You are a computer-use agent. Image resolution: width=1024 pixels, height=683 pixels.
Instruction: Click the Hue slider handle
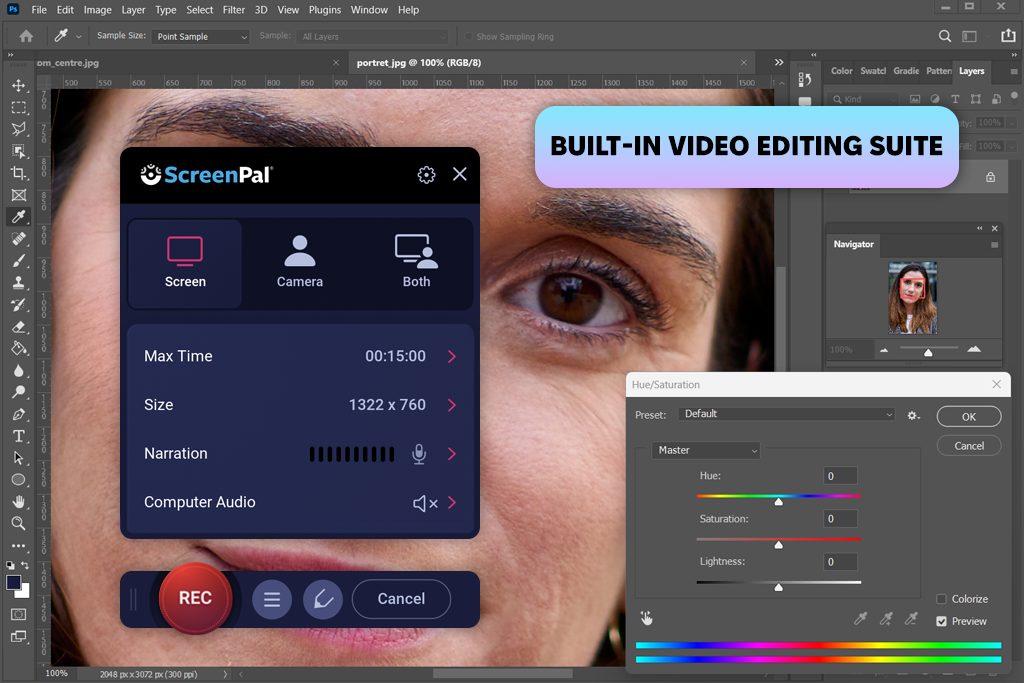click(778, 501)
